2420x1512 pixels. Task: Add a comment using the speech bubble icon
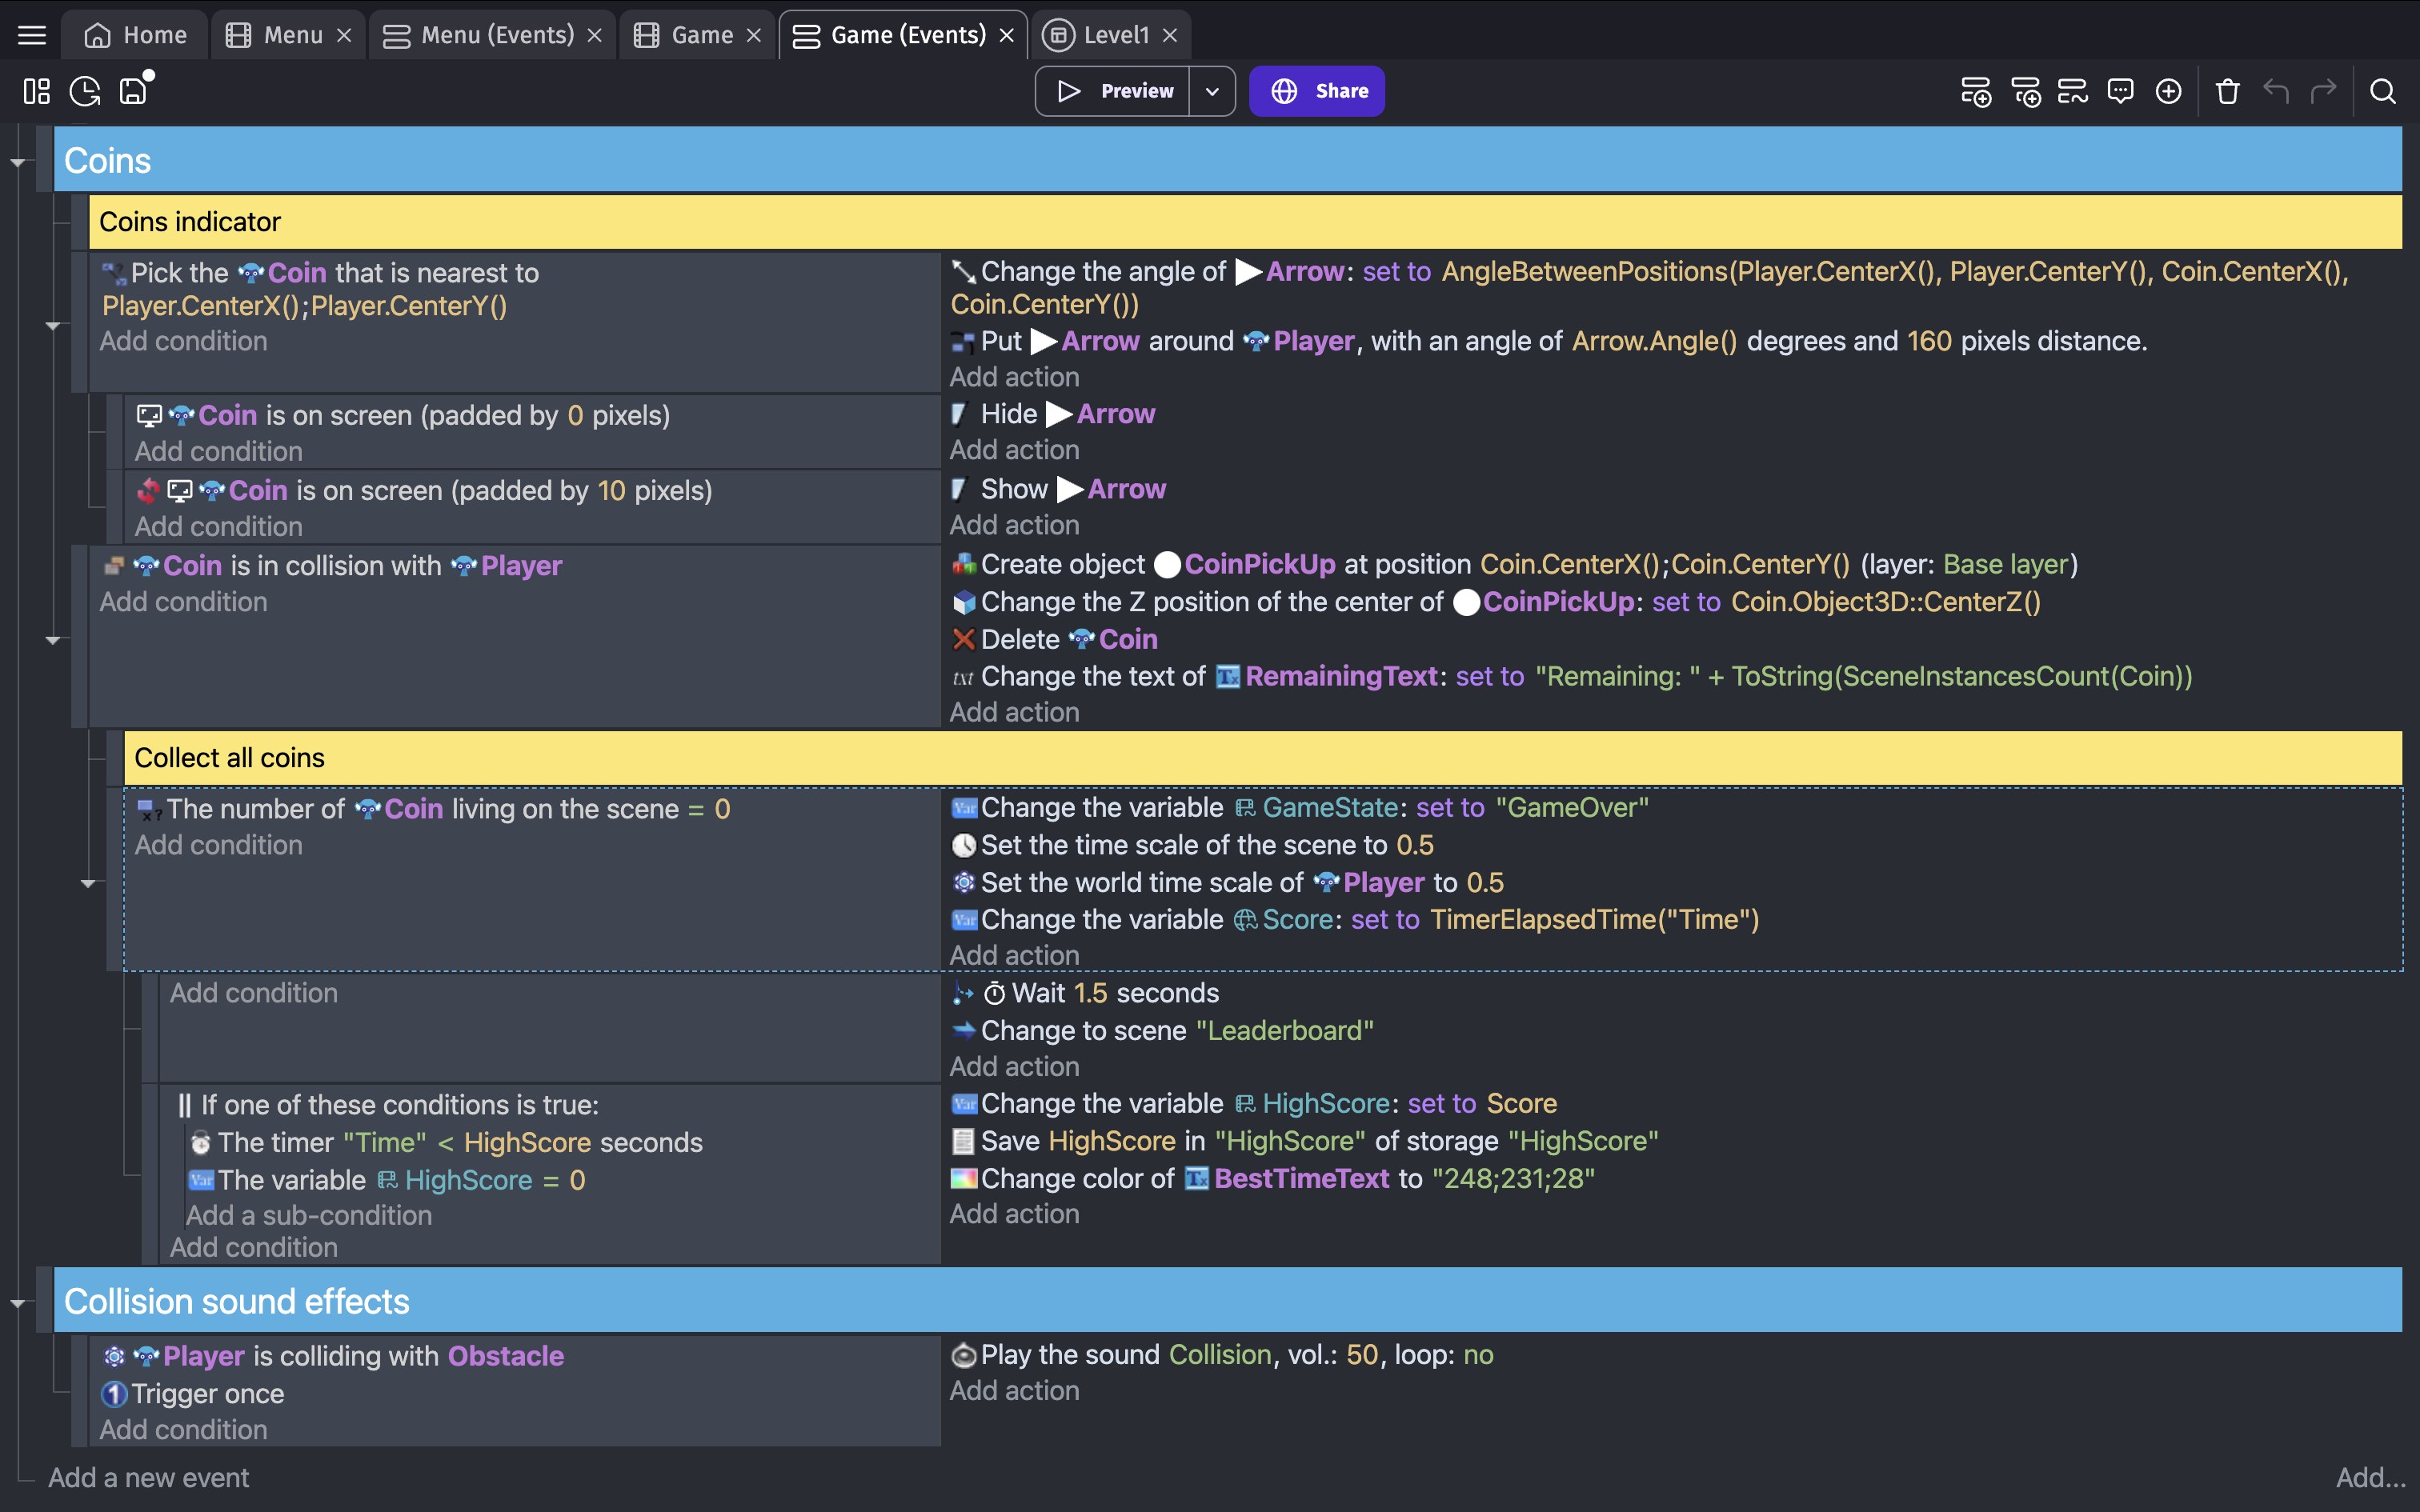[x=2120, y=91]
